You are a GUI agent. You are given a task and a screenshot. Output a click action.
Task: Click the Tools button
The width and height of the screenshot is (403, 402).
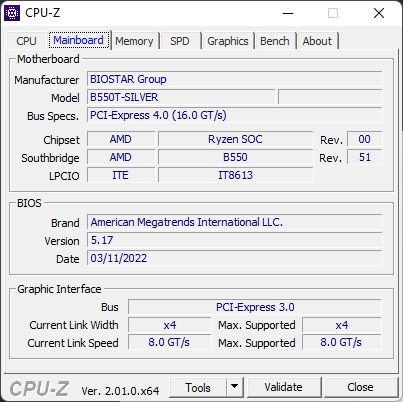click(x=198, y=388)
